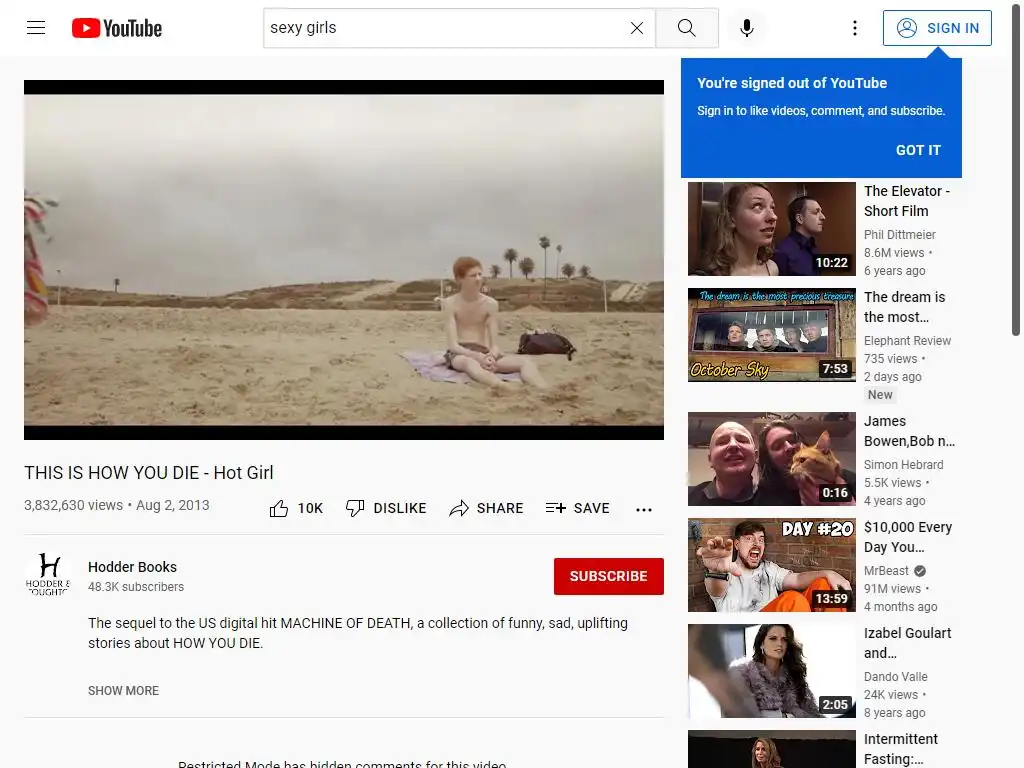This screenshot has height=768, width=1024.
Task: Click the MrBeast verified badge icon
Action: click(920, 571)
